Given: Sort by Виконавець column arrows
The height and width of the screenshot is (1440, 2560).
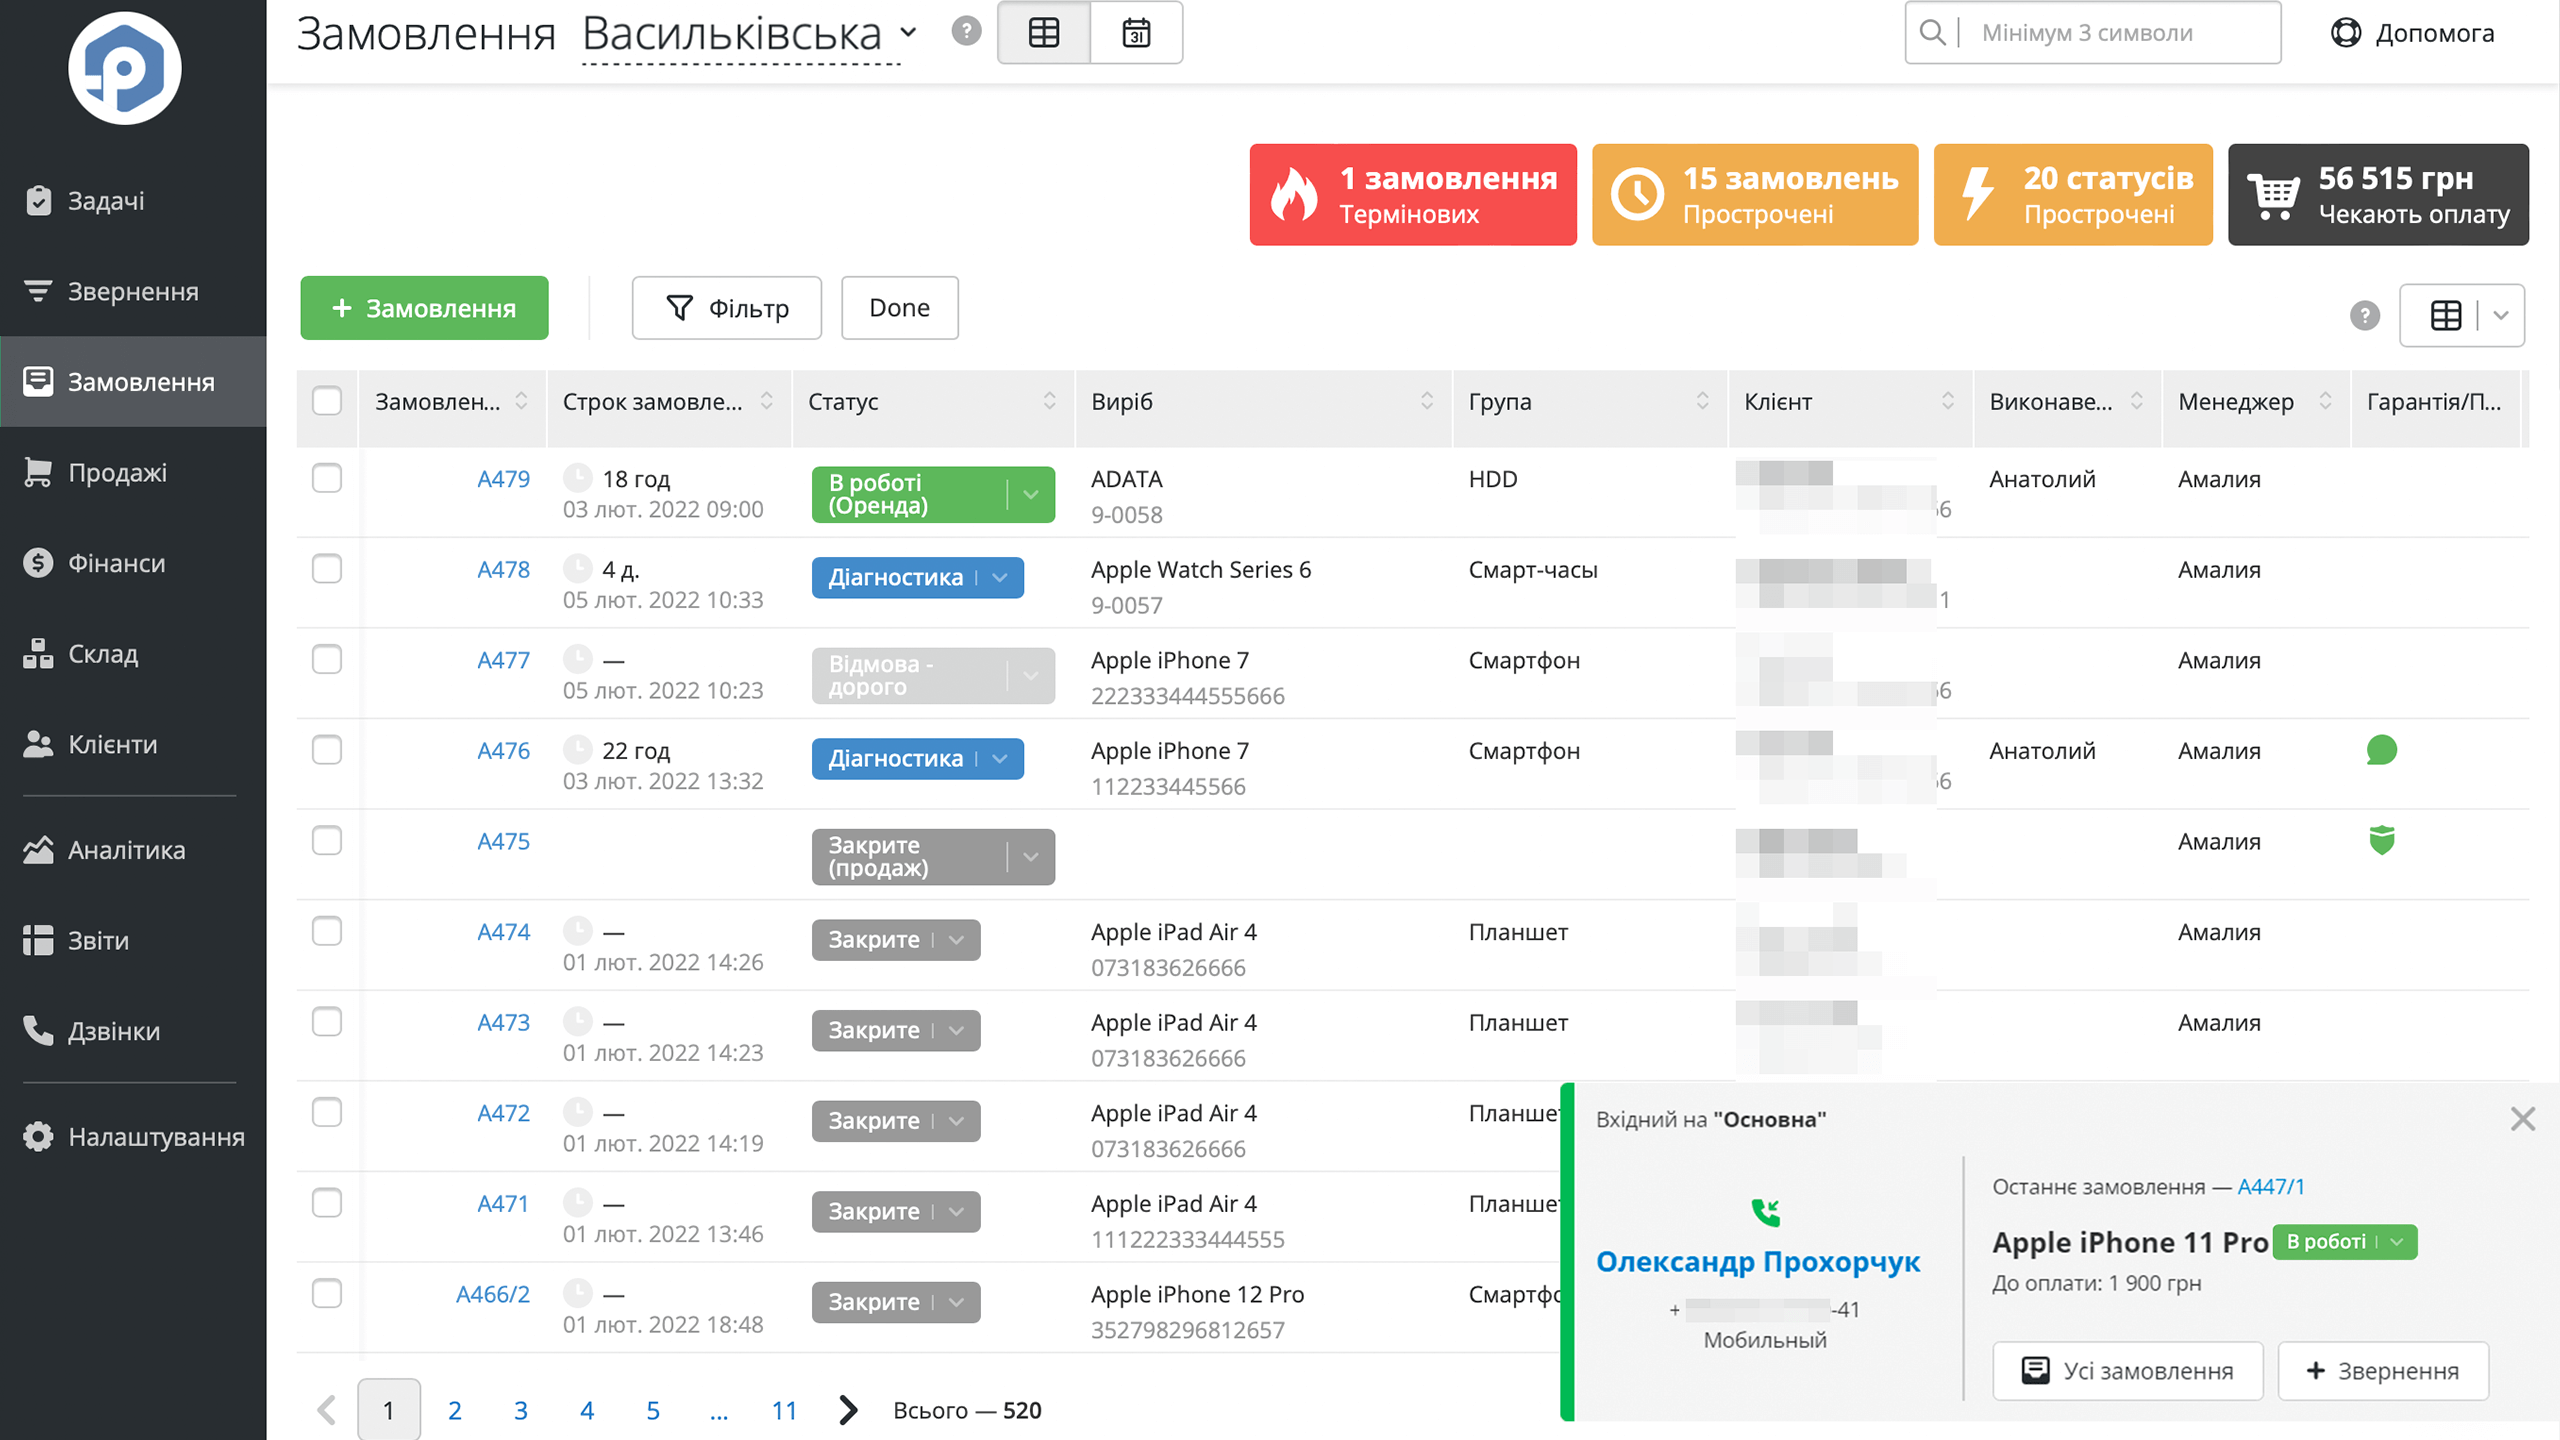Looking at the screenshot, I should coord(2136,401).
